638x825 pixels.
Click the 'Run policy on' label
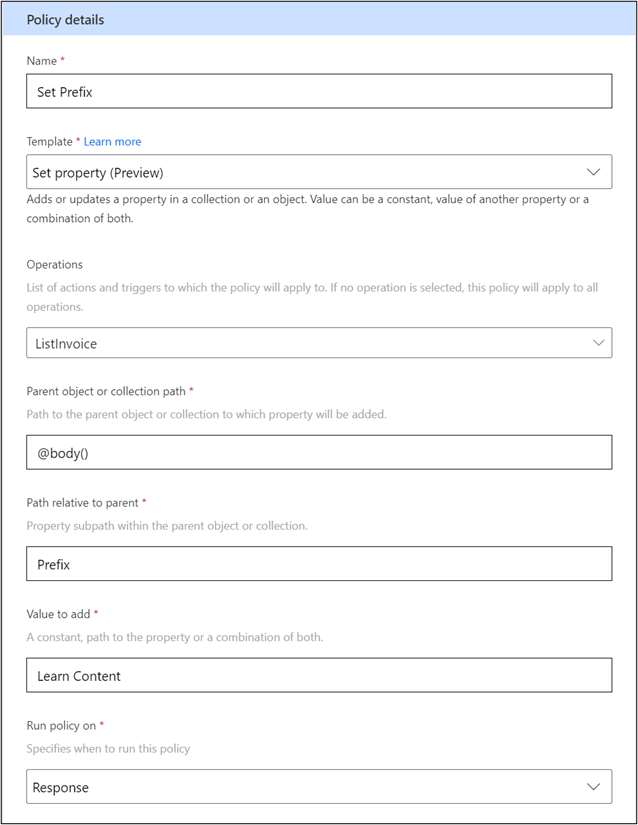61,726
